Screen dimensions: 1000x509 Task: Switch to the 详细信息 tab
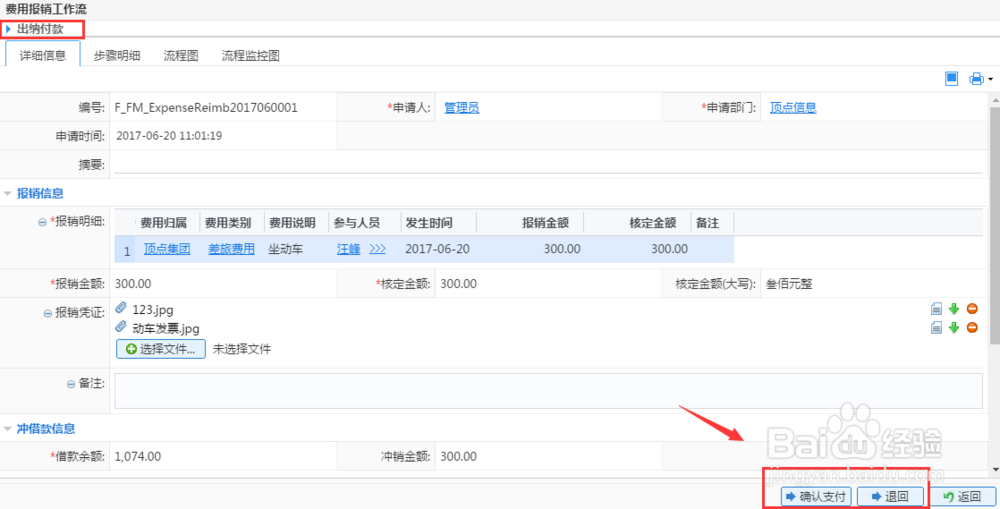pyautogui.click(x=43, y=55)
